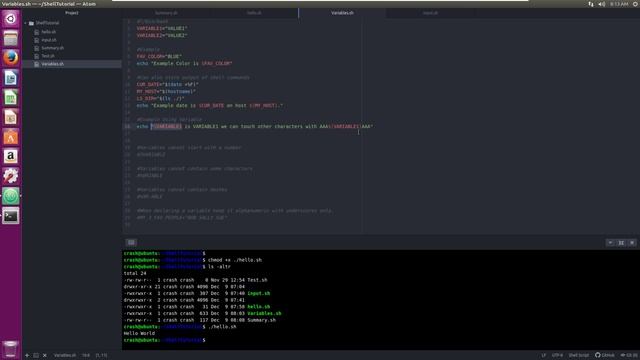
Task: Close all terminals with status bar X
Action: [45, 355]
